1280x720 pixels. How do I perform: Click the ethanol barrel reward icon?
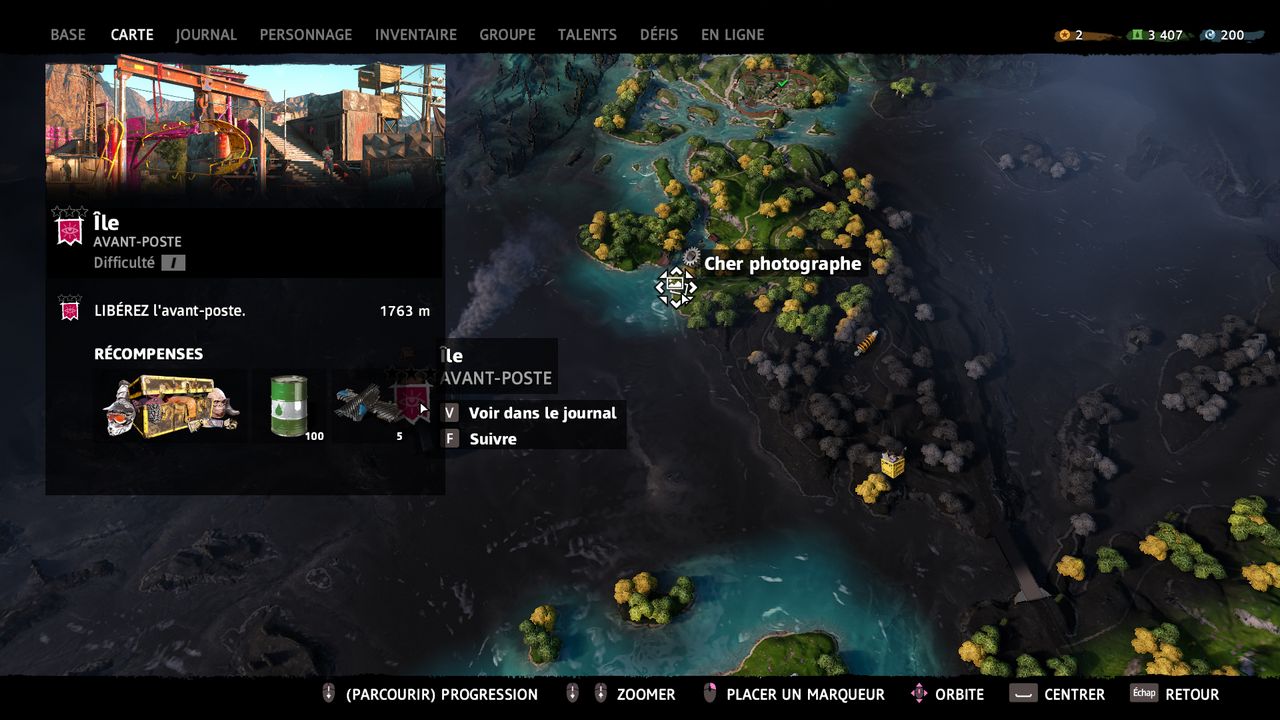[x=289, y=406]
